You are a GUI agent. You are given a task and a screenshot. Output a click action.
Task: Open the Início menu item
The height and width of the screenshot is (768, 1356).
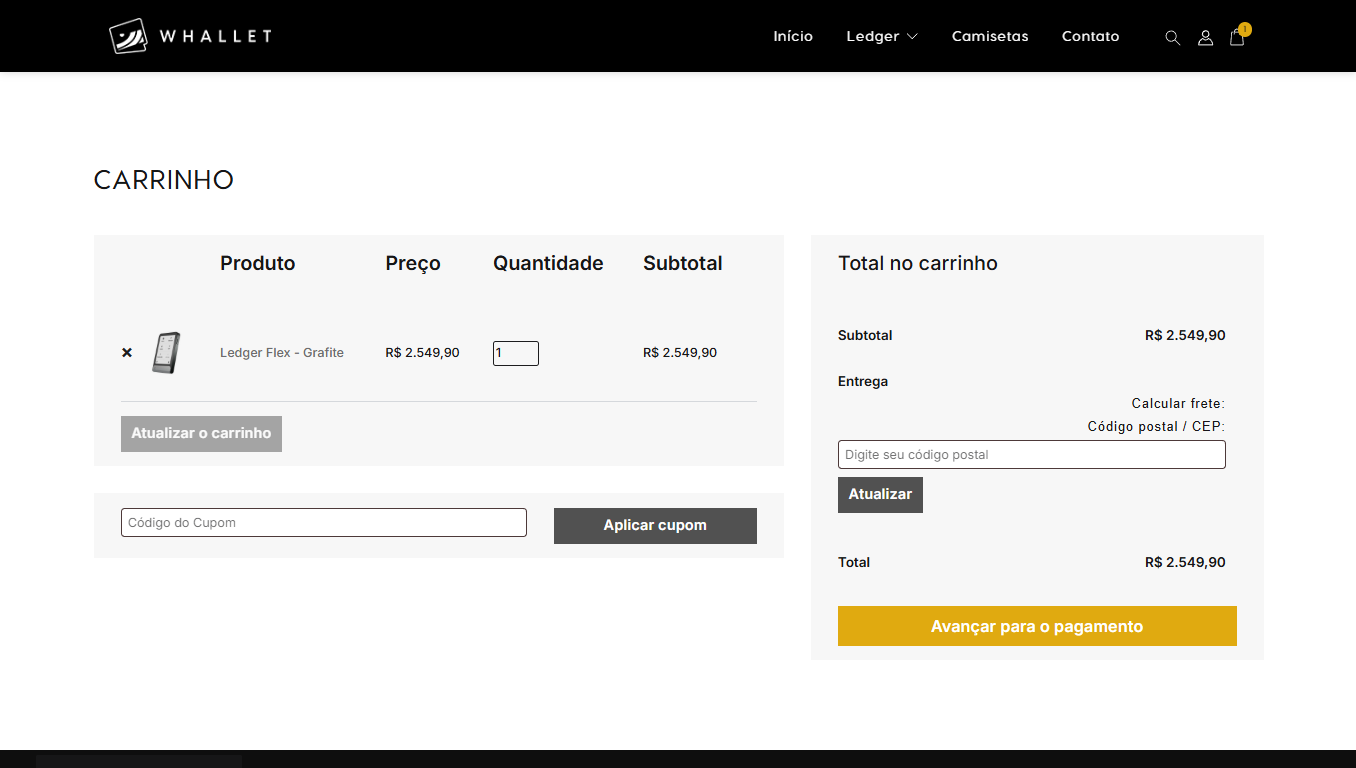[x=793, y=36]
